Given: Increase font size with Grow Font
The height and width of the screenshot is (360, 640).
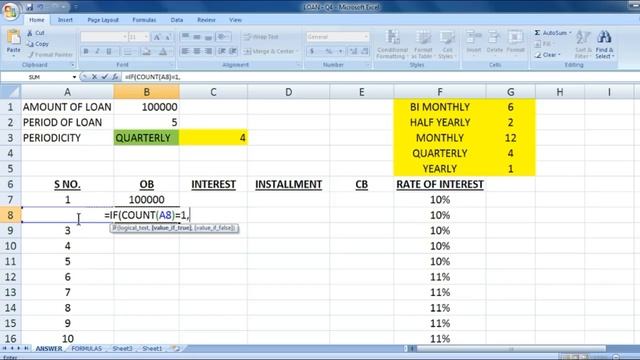Looking at the screenshot, I should (x=157, y=37).
